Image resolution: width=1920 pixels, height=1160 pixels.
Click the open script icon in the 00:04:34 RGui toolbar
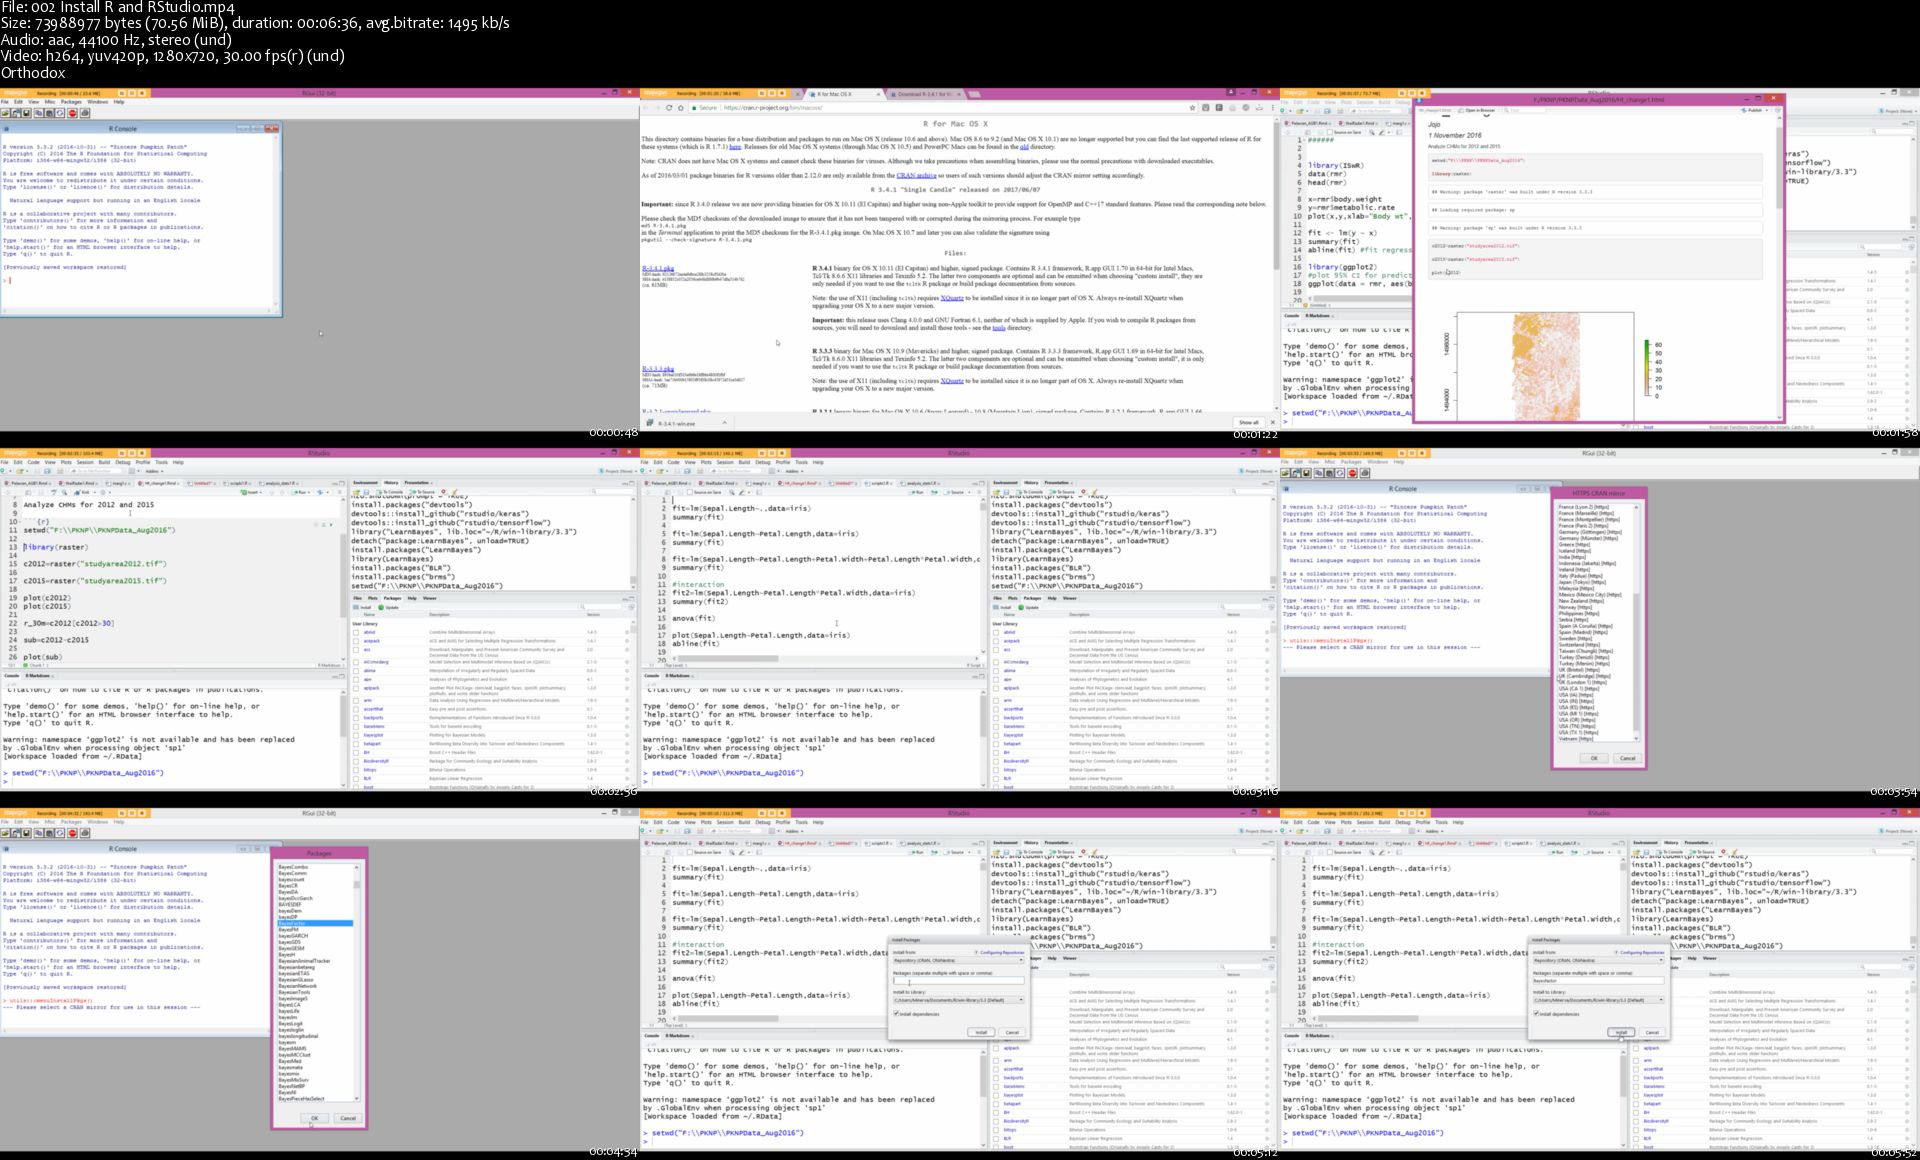click(6, 833)
